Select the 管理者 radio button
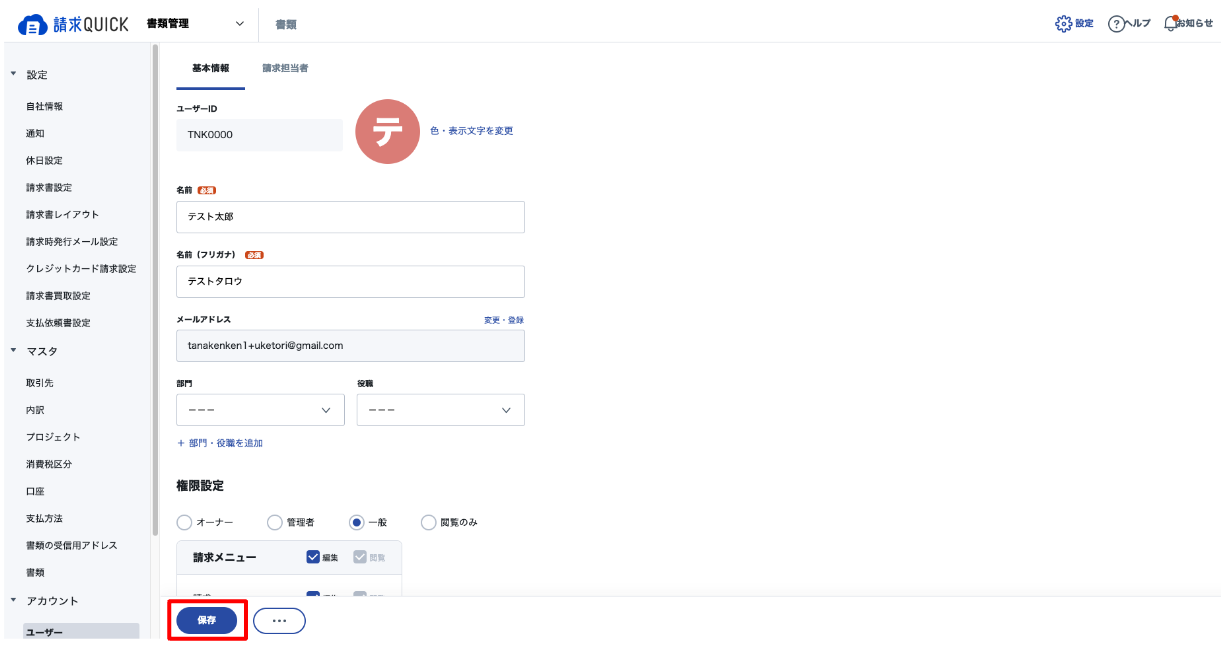1221x646 pixels. (275, 522)
